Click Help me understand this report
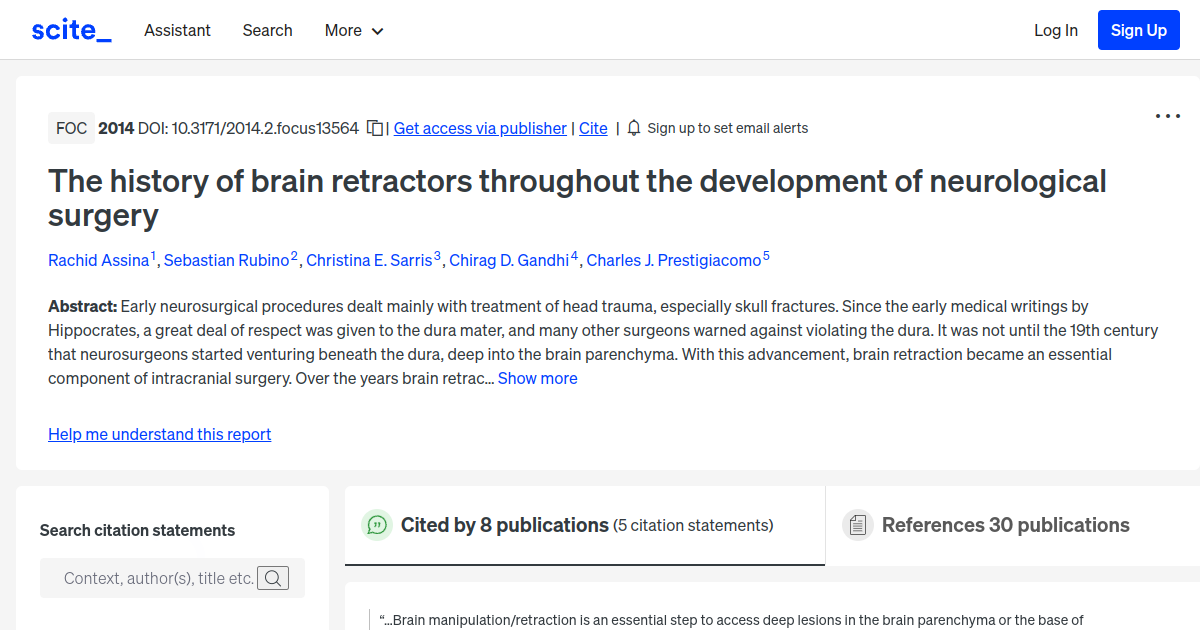 159,434
